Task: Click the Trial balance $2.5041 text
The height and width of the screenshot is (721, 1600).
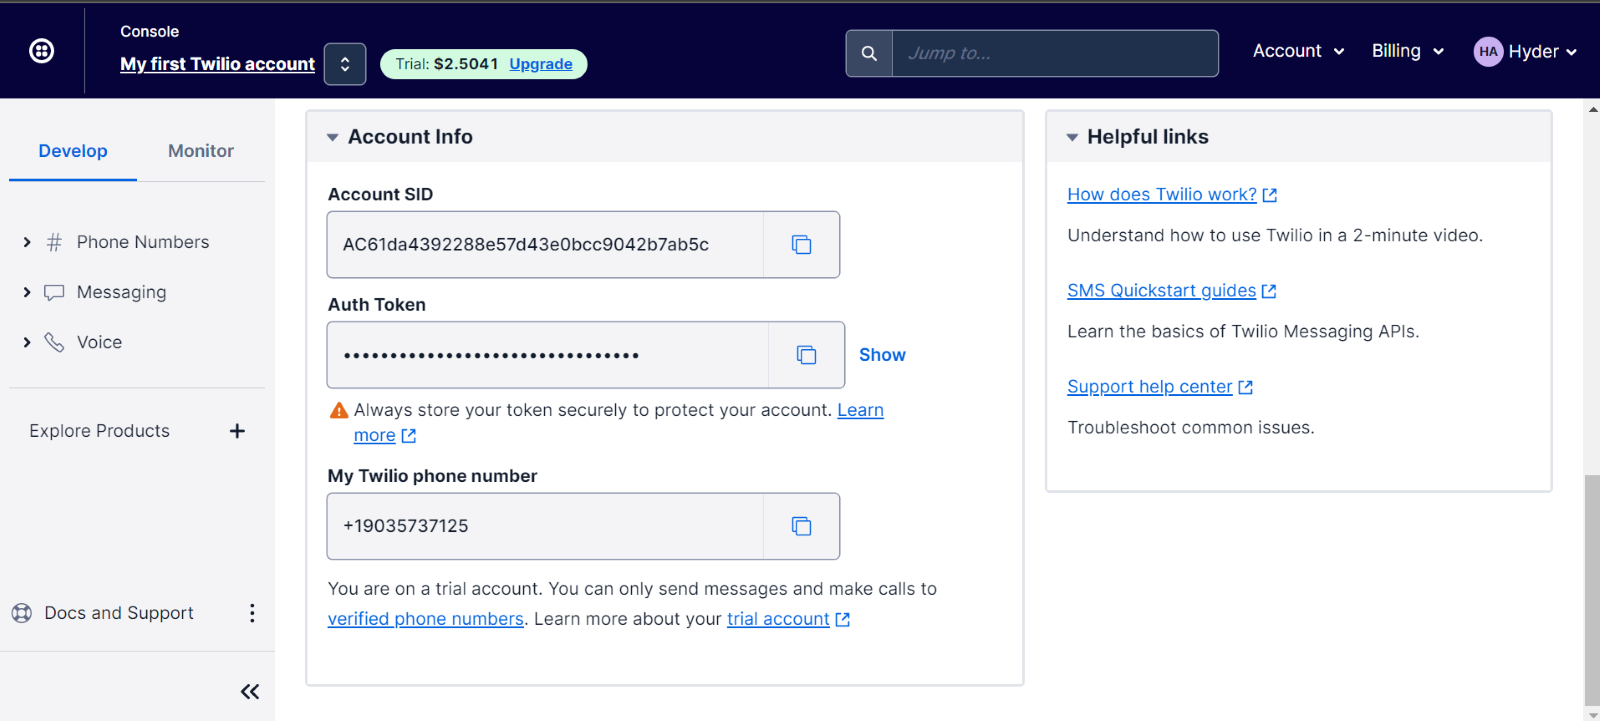Action: 446,64
